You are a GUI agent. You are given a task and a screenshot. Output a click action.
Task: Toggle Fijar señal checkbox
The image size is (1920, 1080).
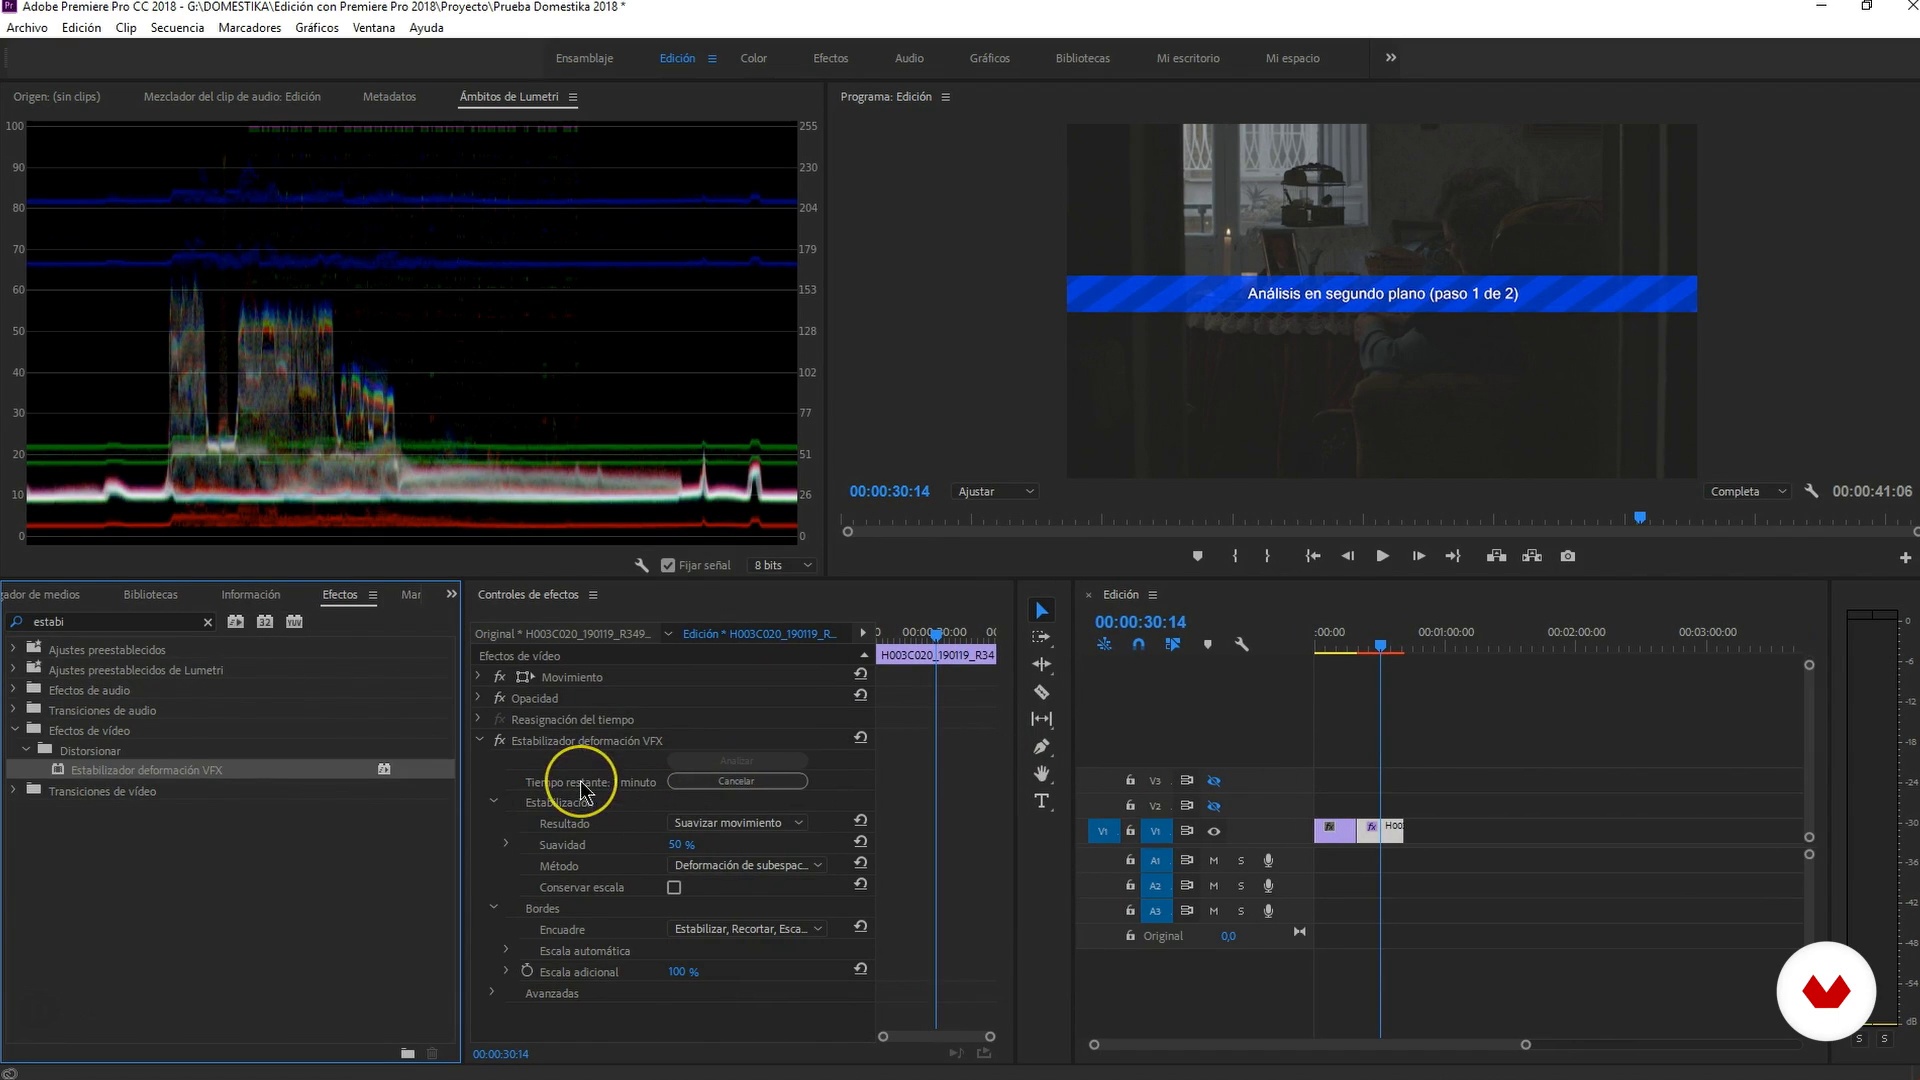point(668,565)
